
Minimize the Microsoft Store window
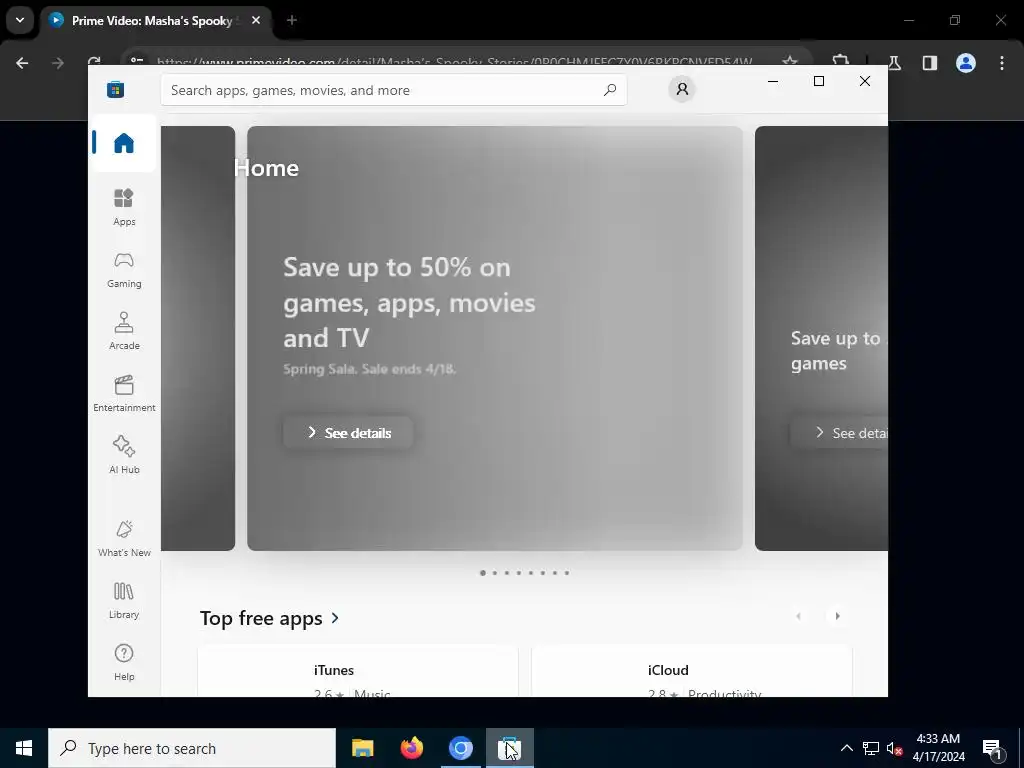[773, 81]
